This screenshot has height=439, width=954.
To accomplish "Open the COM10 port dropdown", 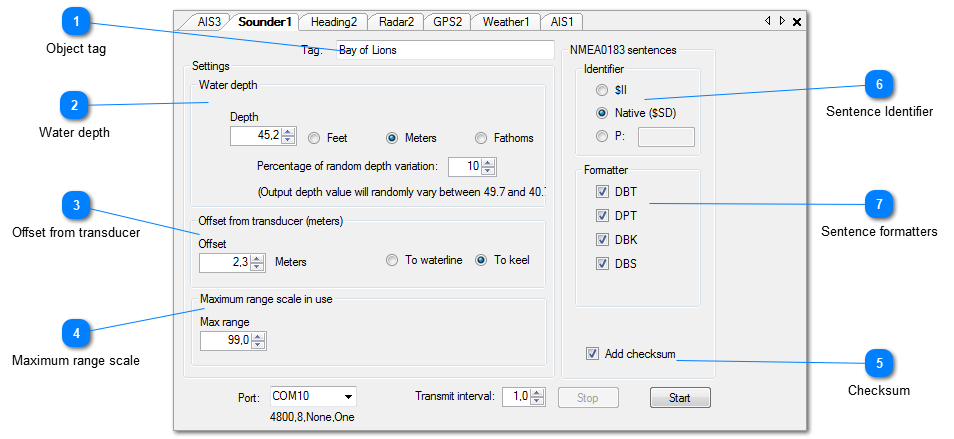I will pyautogui.click(x=348, y=397).
